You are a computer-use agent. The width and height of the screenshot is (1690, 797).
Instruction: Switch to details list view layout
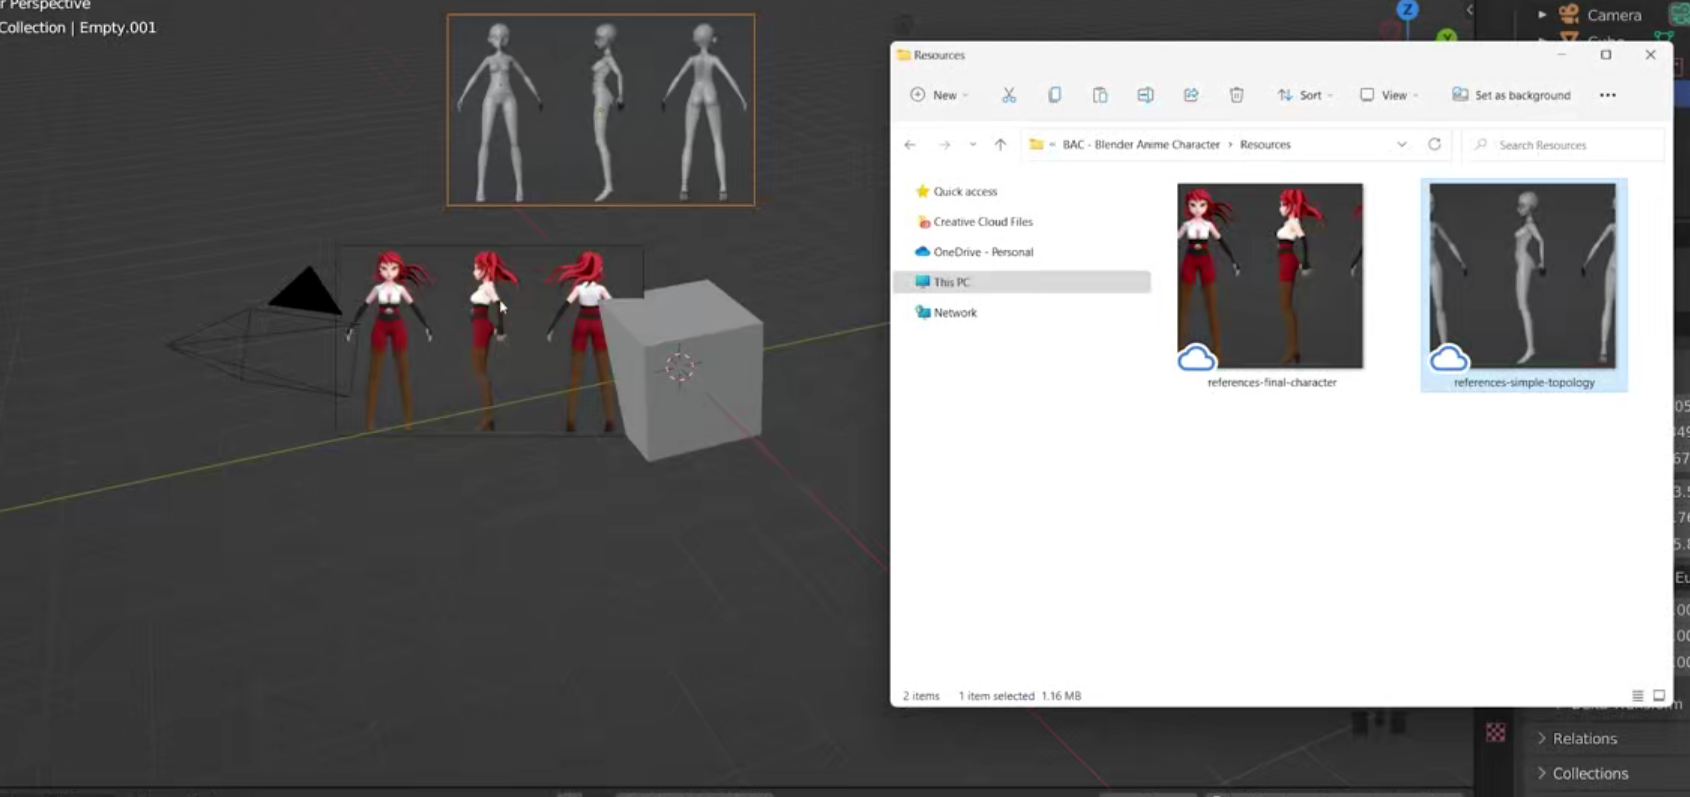coord(1637,696)
